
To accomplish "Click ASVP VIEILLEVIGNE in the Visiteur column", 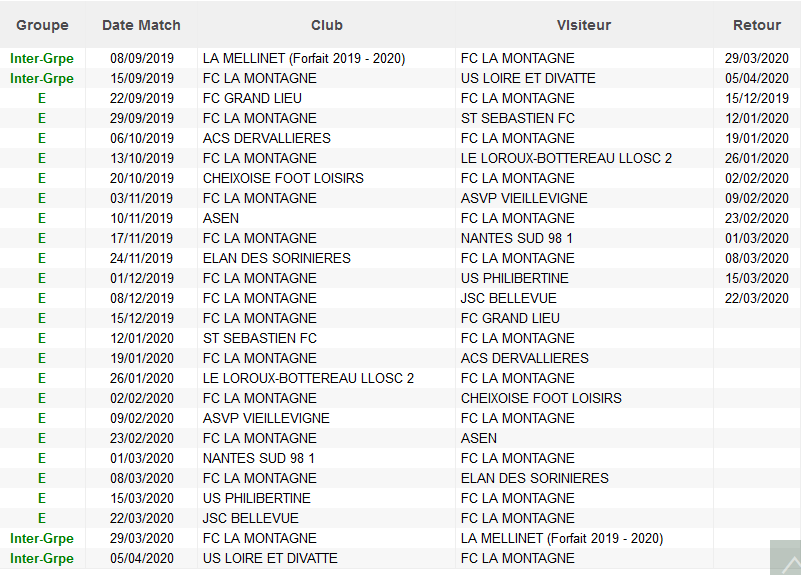I will click(524, 198).
